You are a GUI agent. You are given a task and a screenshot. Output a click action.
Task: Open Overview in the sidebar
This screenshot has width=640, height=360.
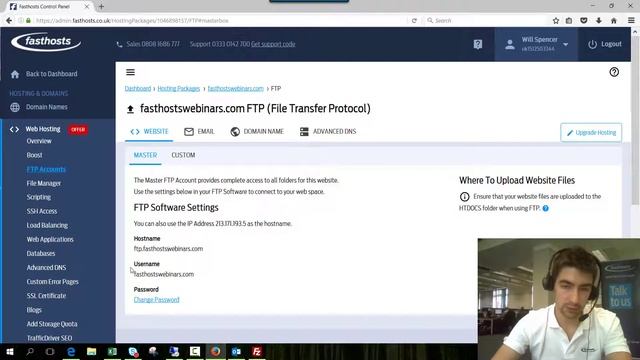tap(39, 141)
